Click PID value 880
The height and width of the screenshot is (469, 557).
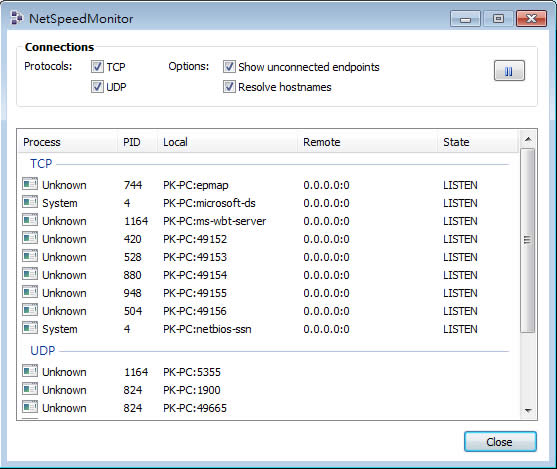click(133, 275)
